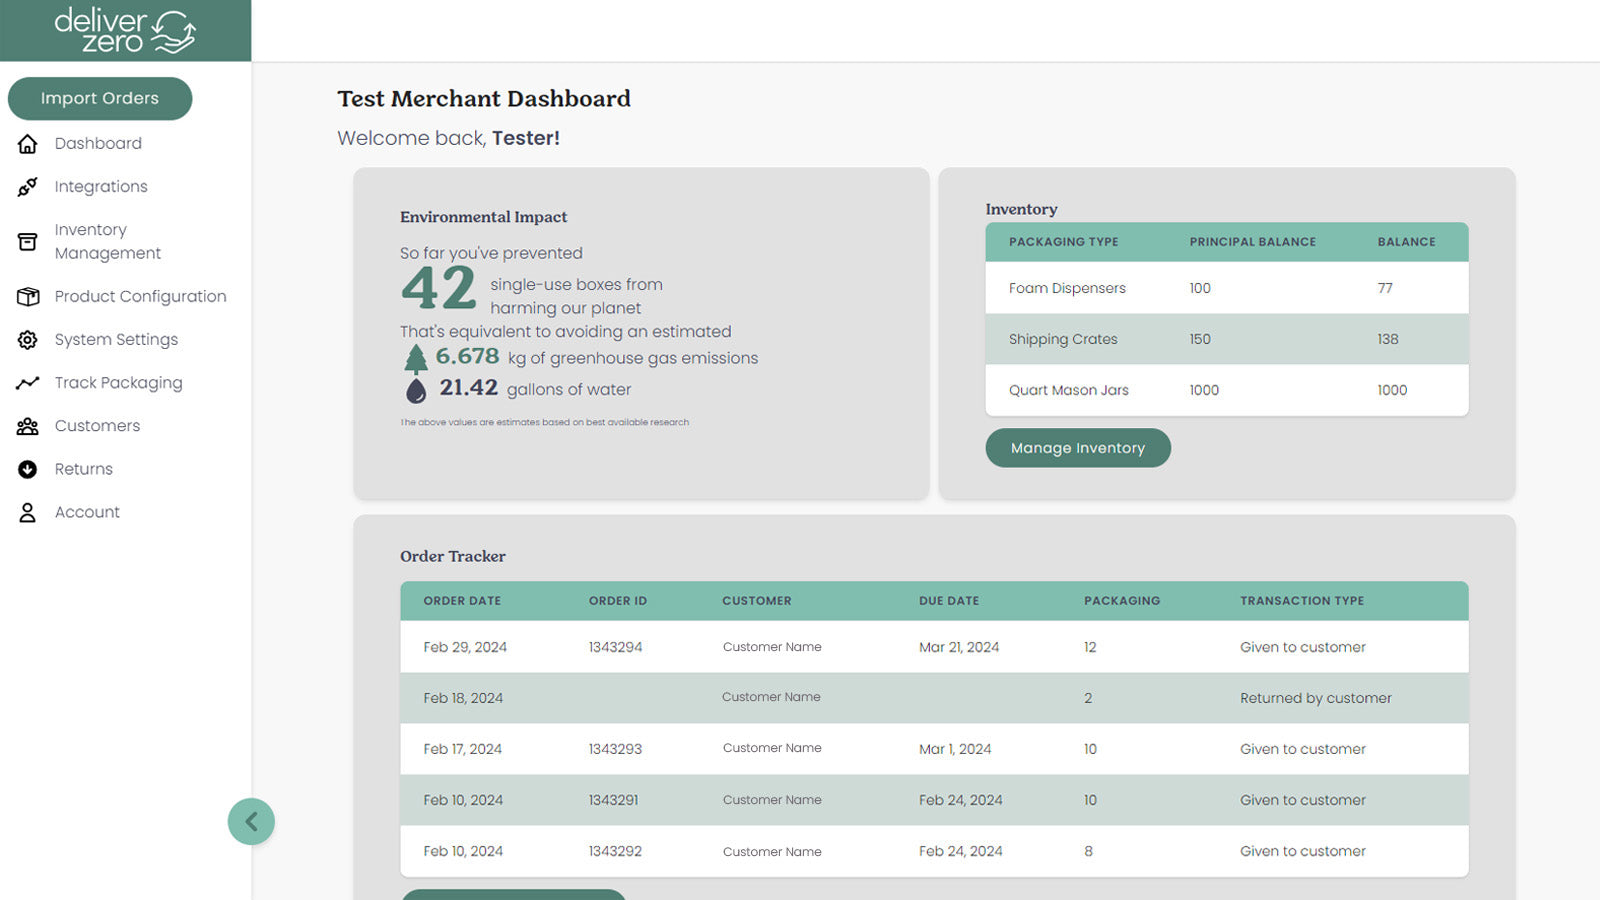Click the Customers group icon
1600x900 pixels.
tap(28, 426)
